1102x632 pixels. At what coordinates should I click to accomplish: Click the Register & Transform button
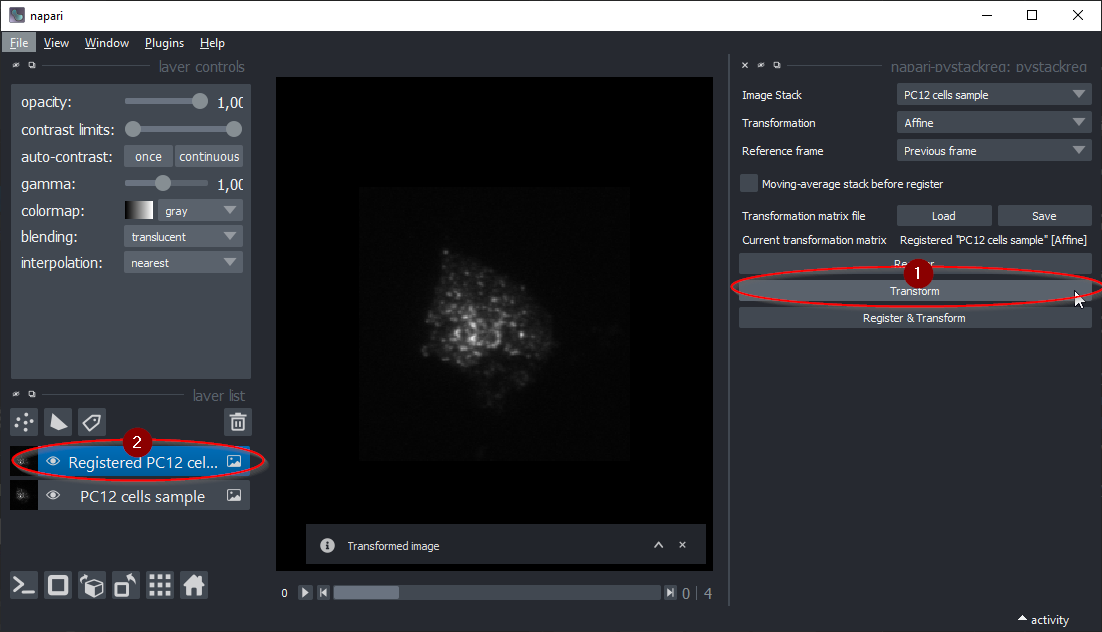pos(914,318)
